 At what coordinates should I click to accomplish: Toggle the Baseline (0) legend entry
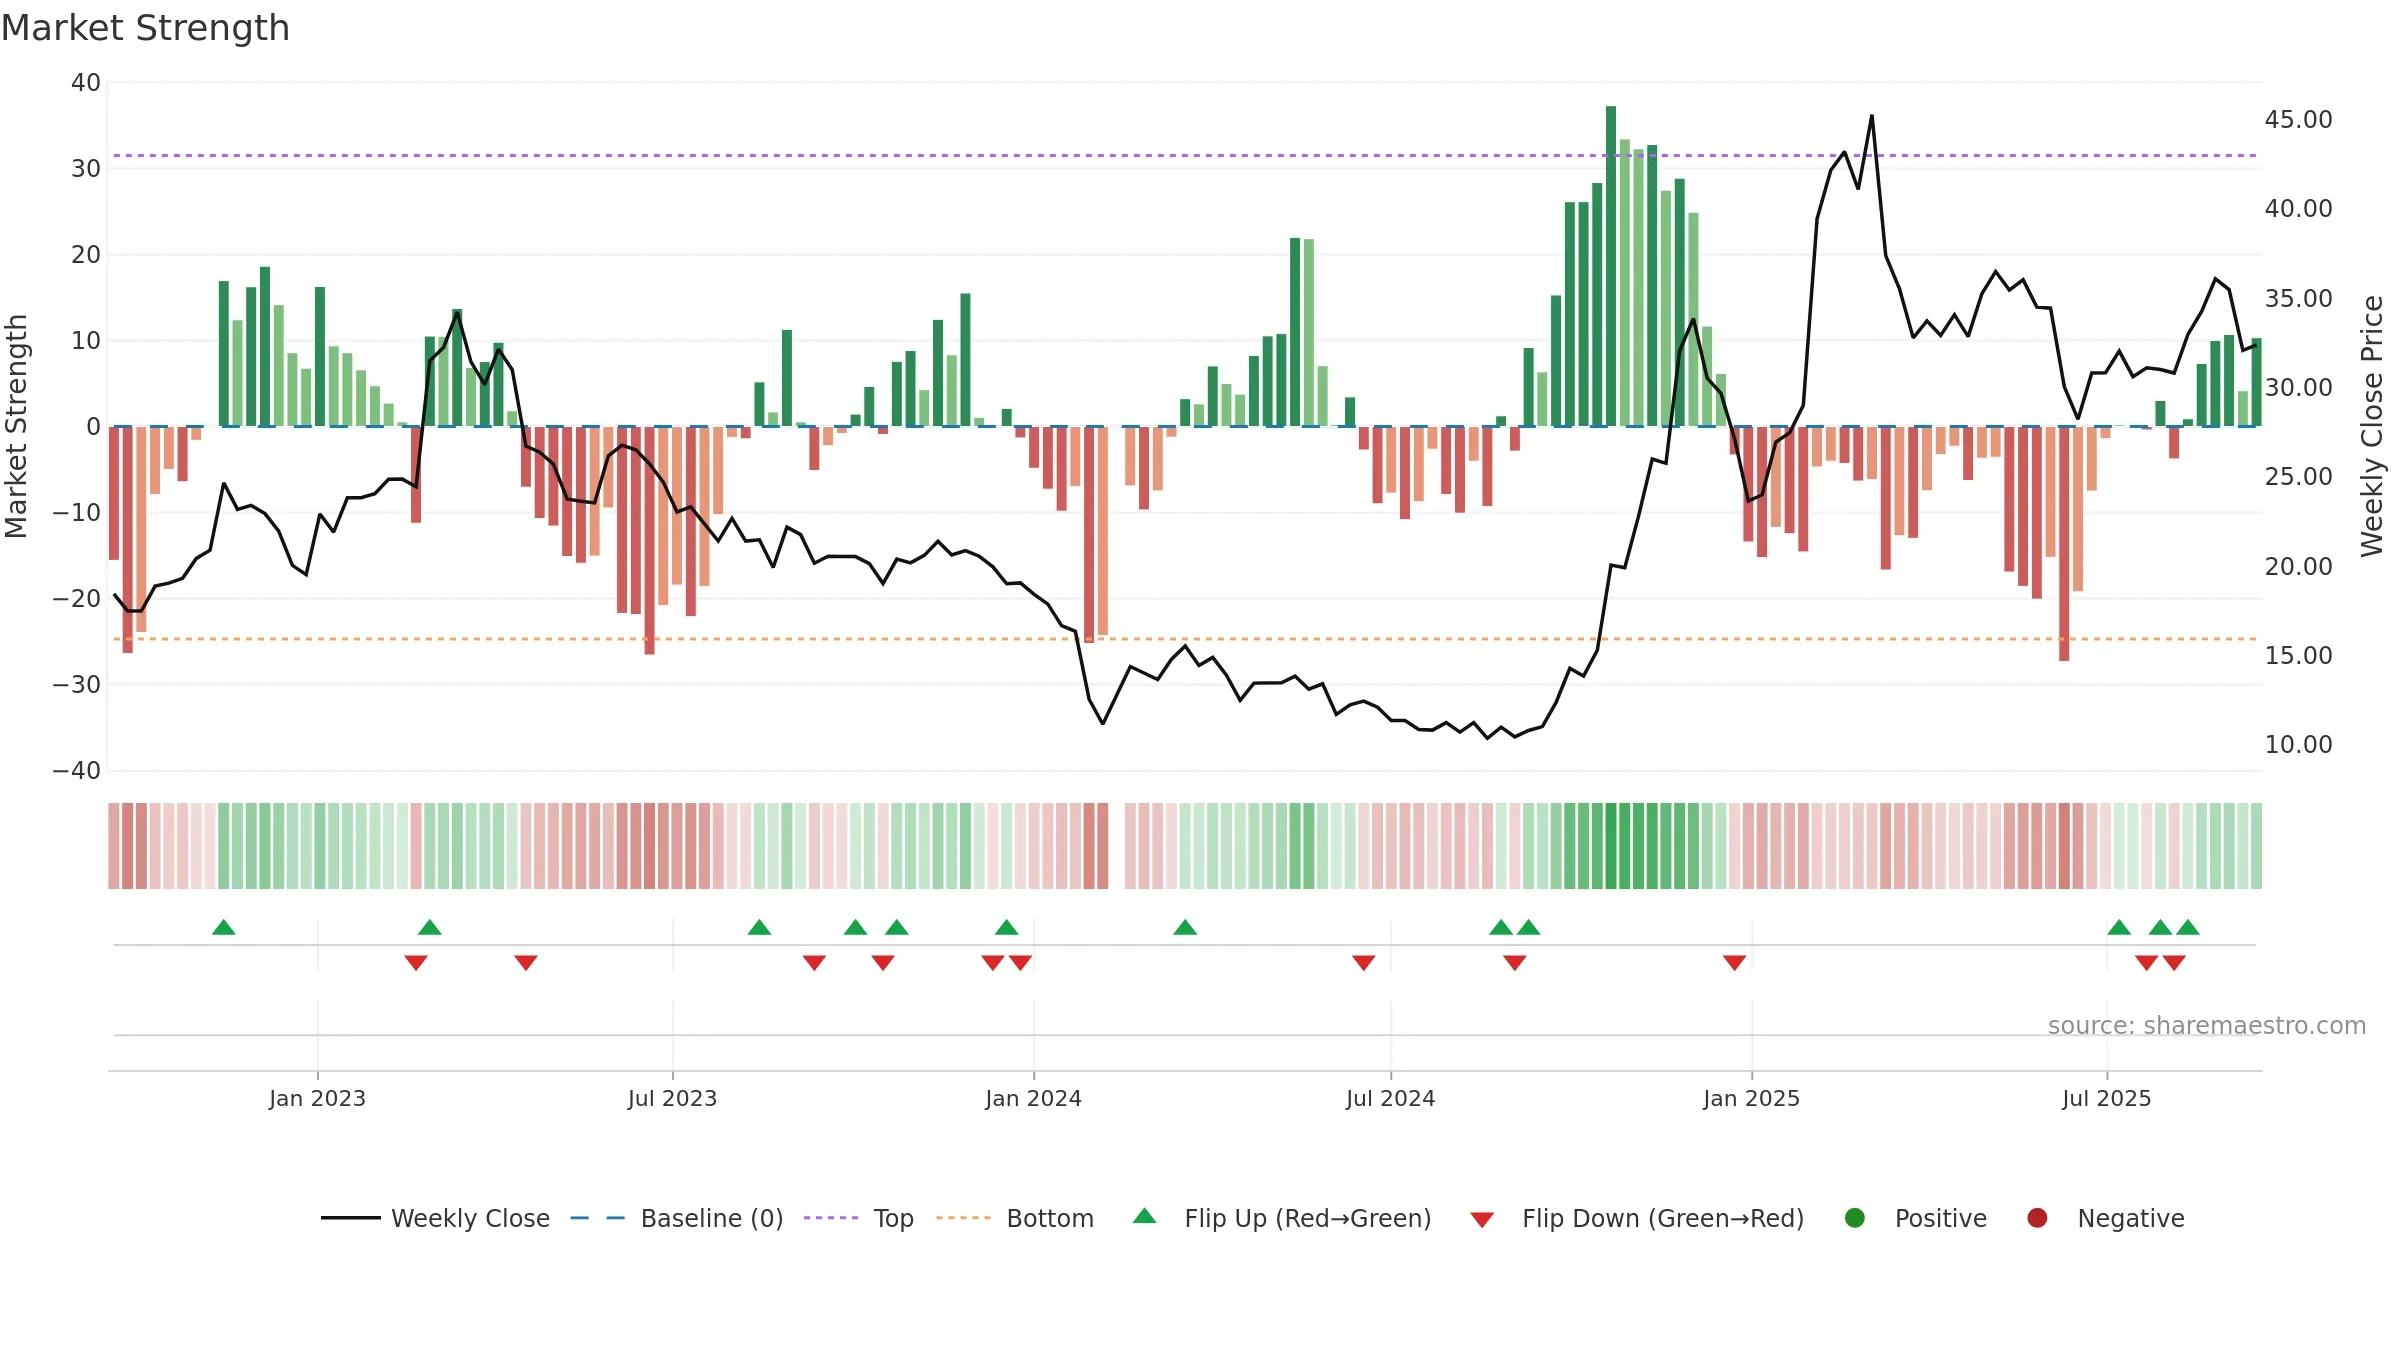point(677,1218)
